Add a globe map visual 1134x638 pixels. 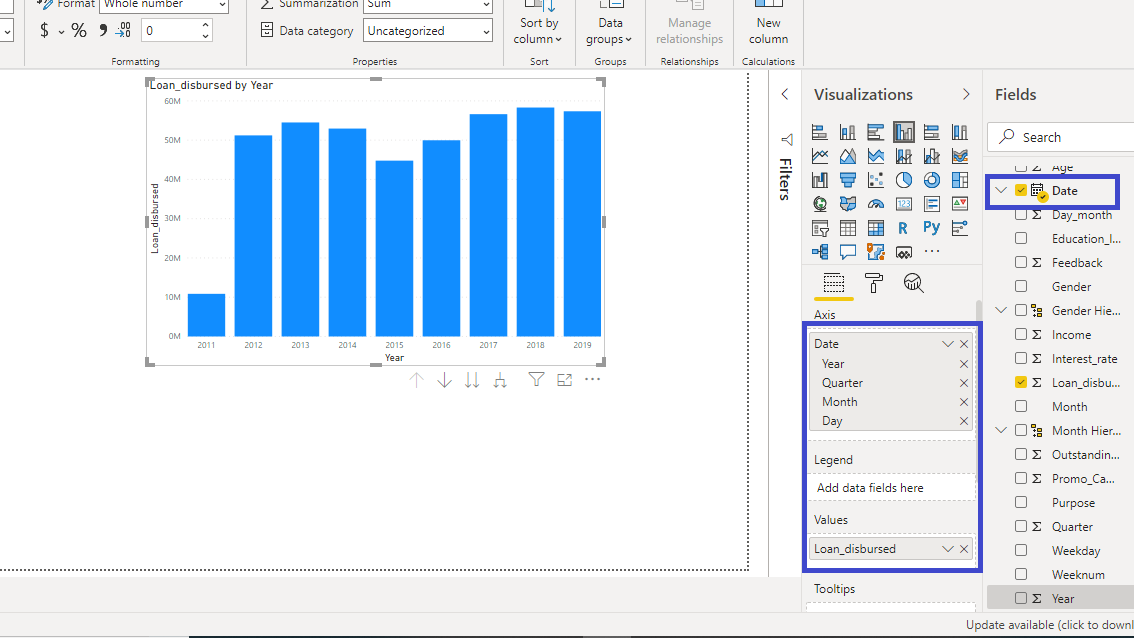[819, 204]
